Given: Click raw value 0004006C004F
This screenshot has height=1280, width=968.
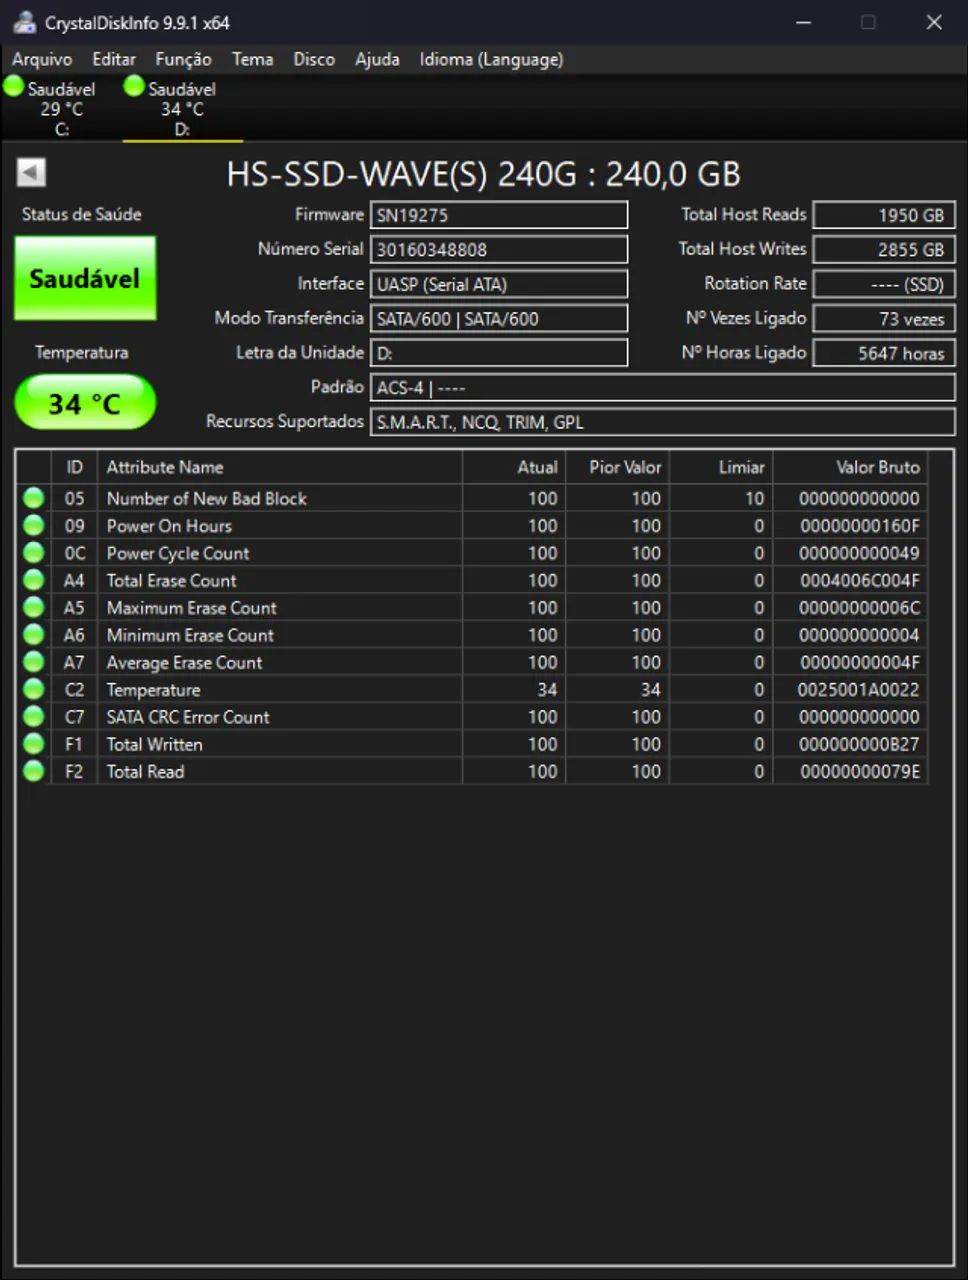Looking at the screenshot, I should pos(859,580).
